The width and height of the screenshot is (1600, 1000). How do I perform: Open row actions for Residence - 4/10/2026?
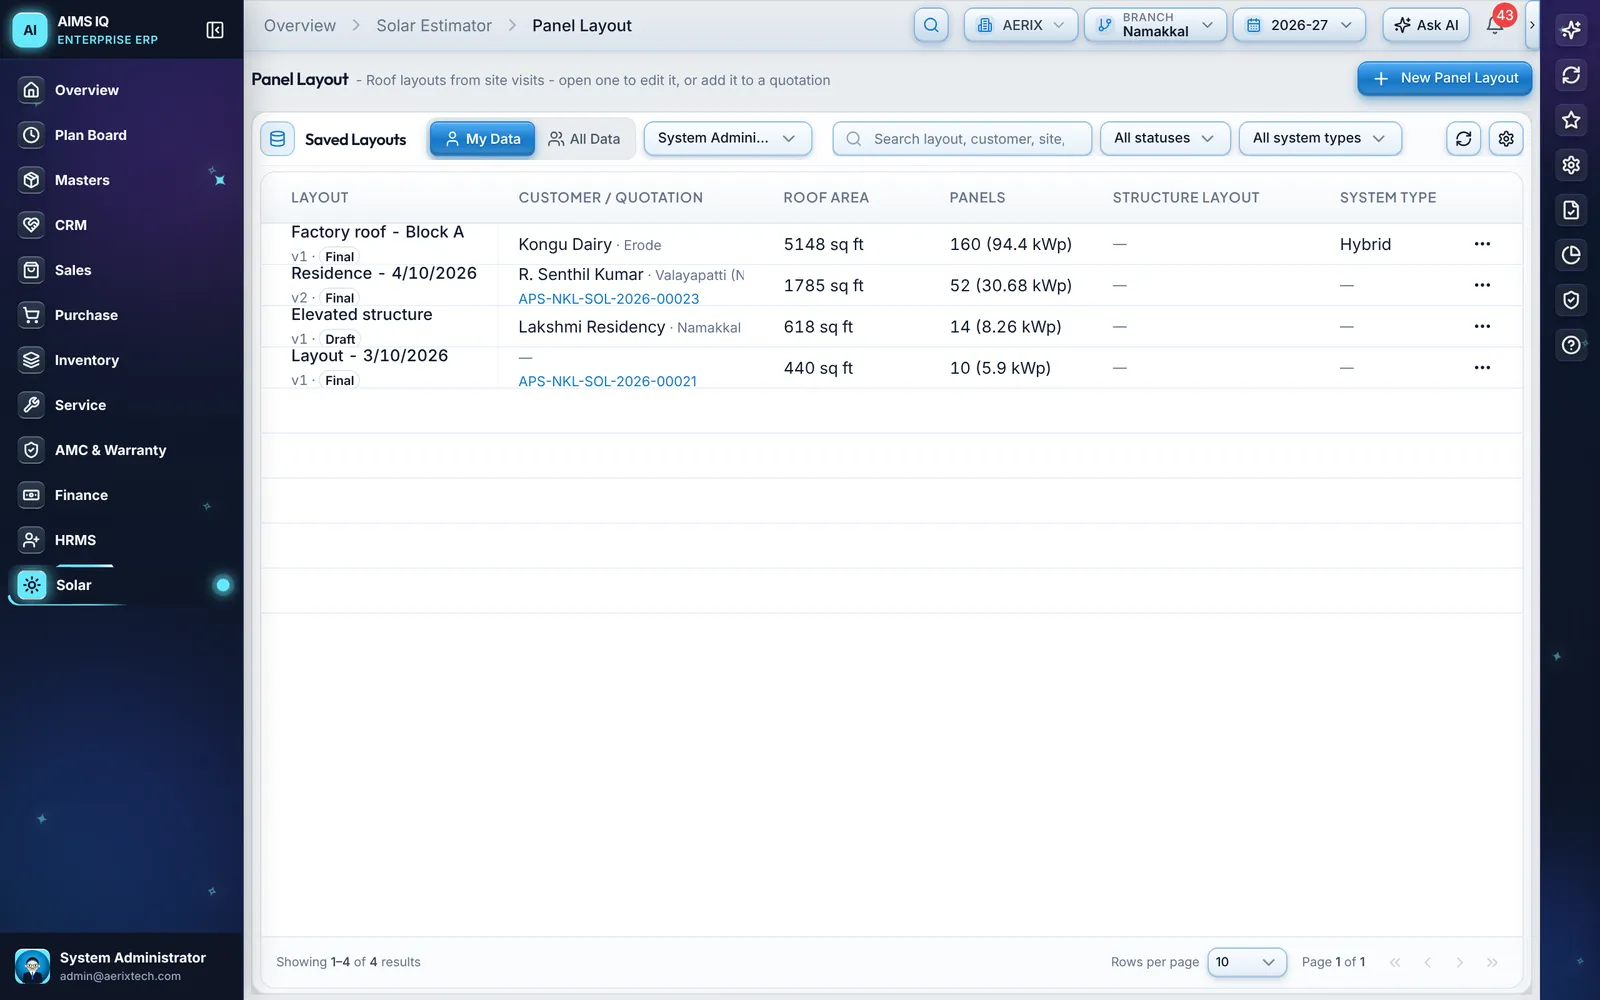[1482, 285]
